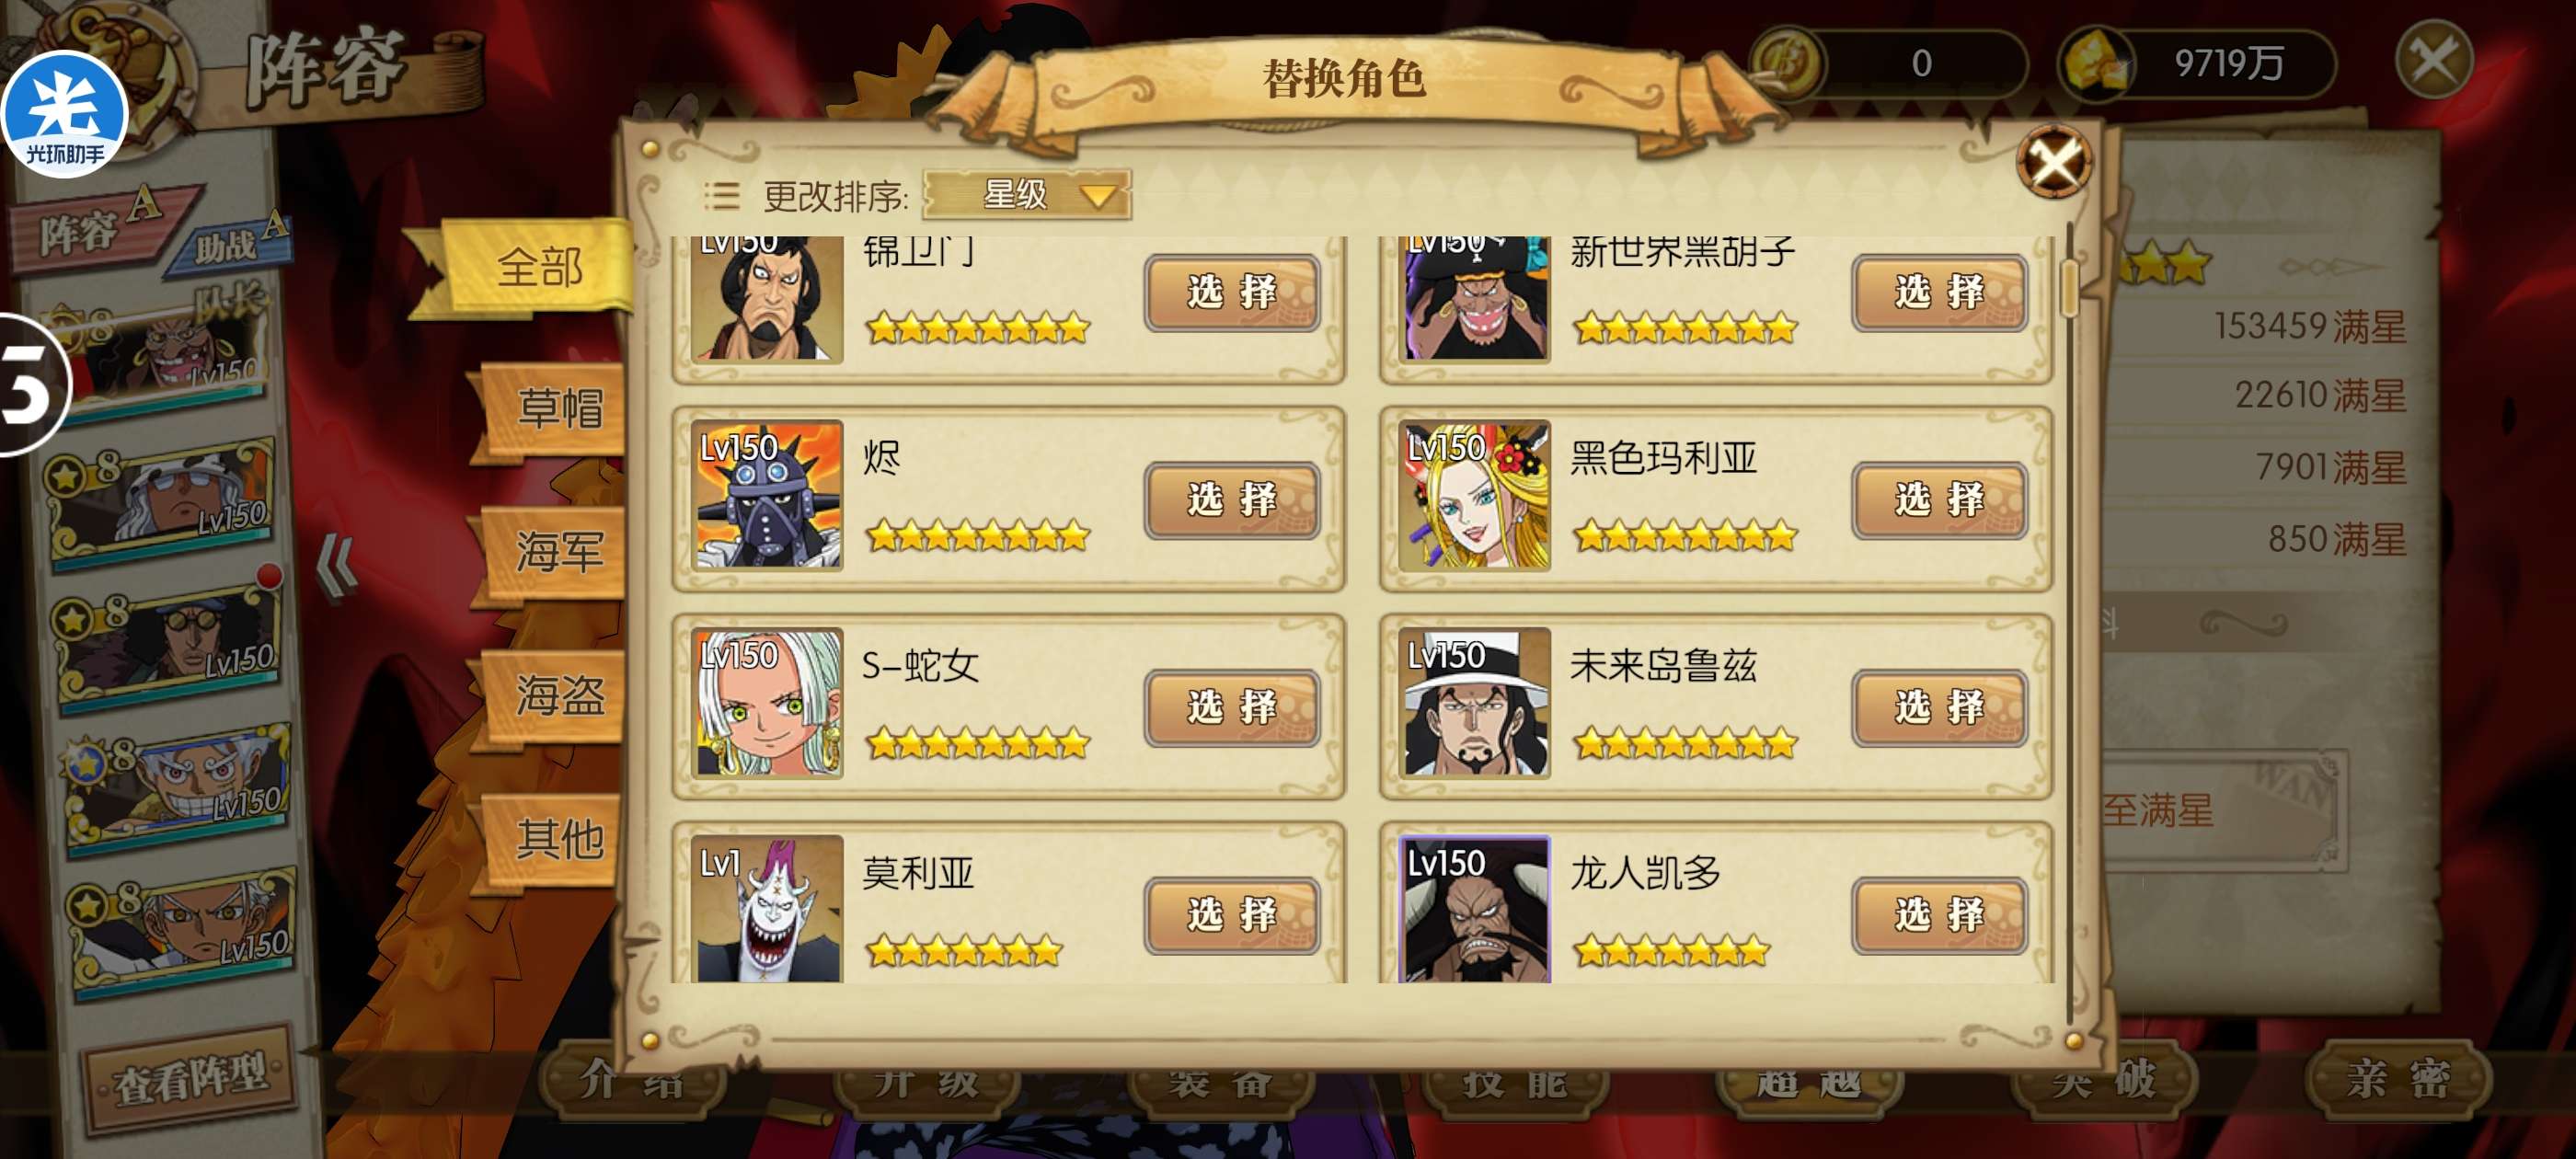Click the 光环助手 floating assistant icon
Viewport: 2576px width, 1159px height.
click(x=64, y=114)
